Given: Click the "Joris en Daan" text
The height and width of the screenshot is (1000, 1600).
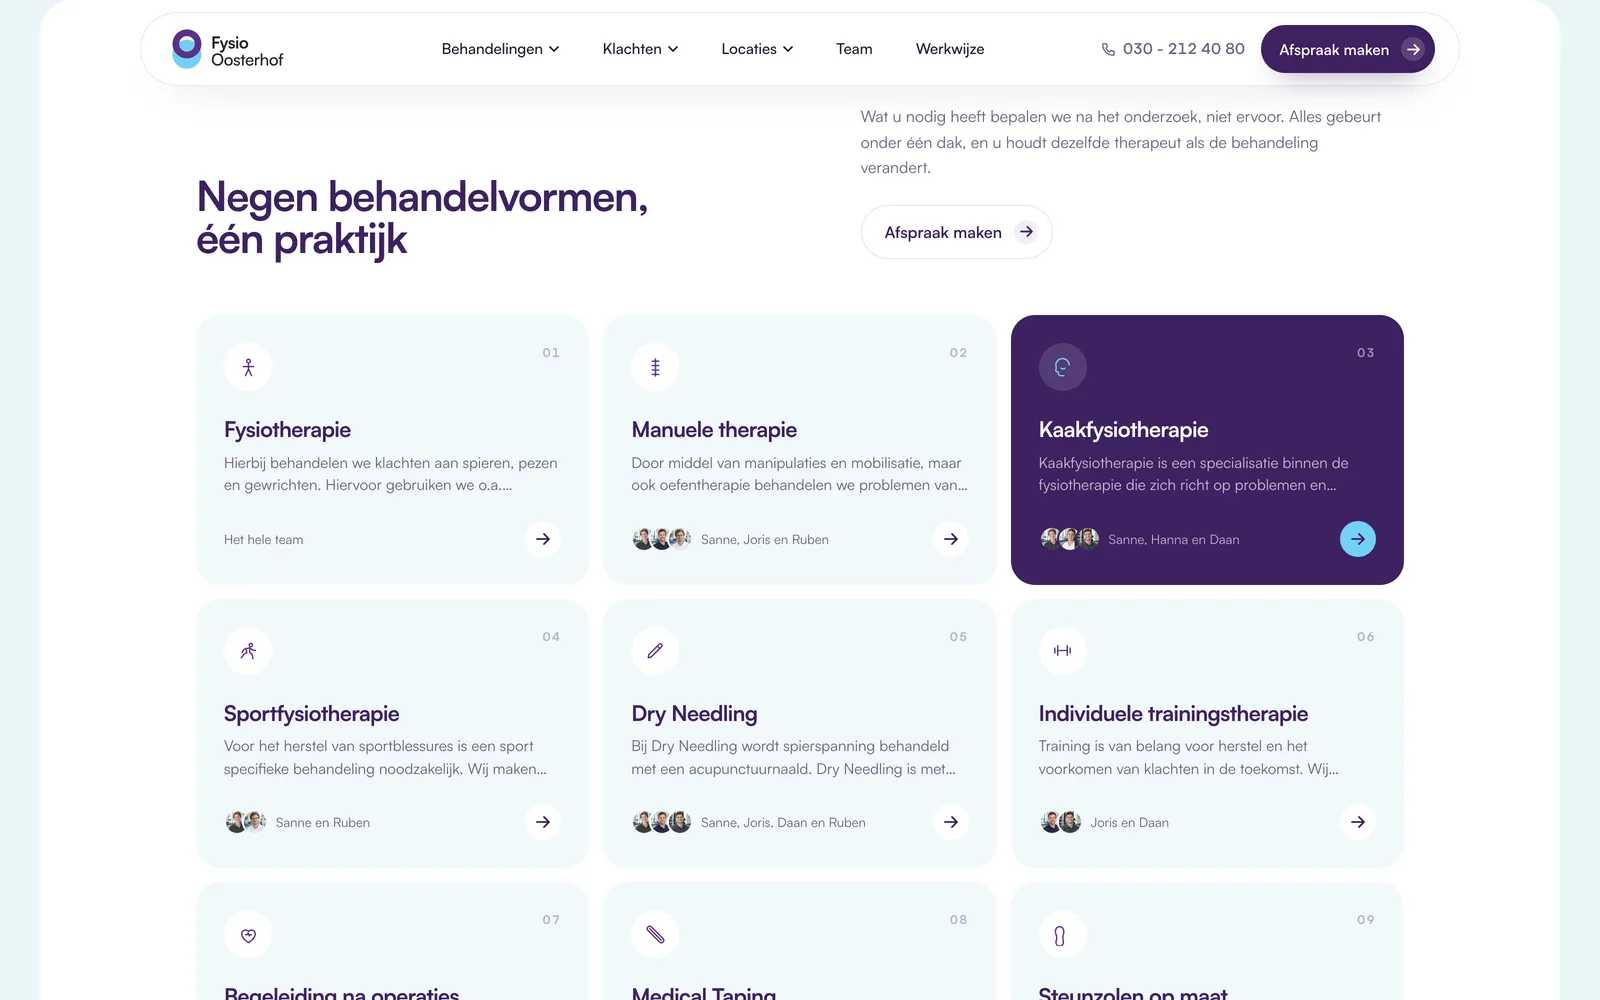Looking at the screenshot, I should coord(1129,823).
